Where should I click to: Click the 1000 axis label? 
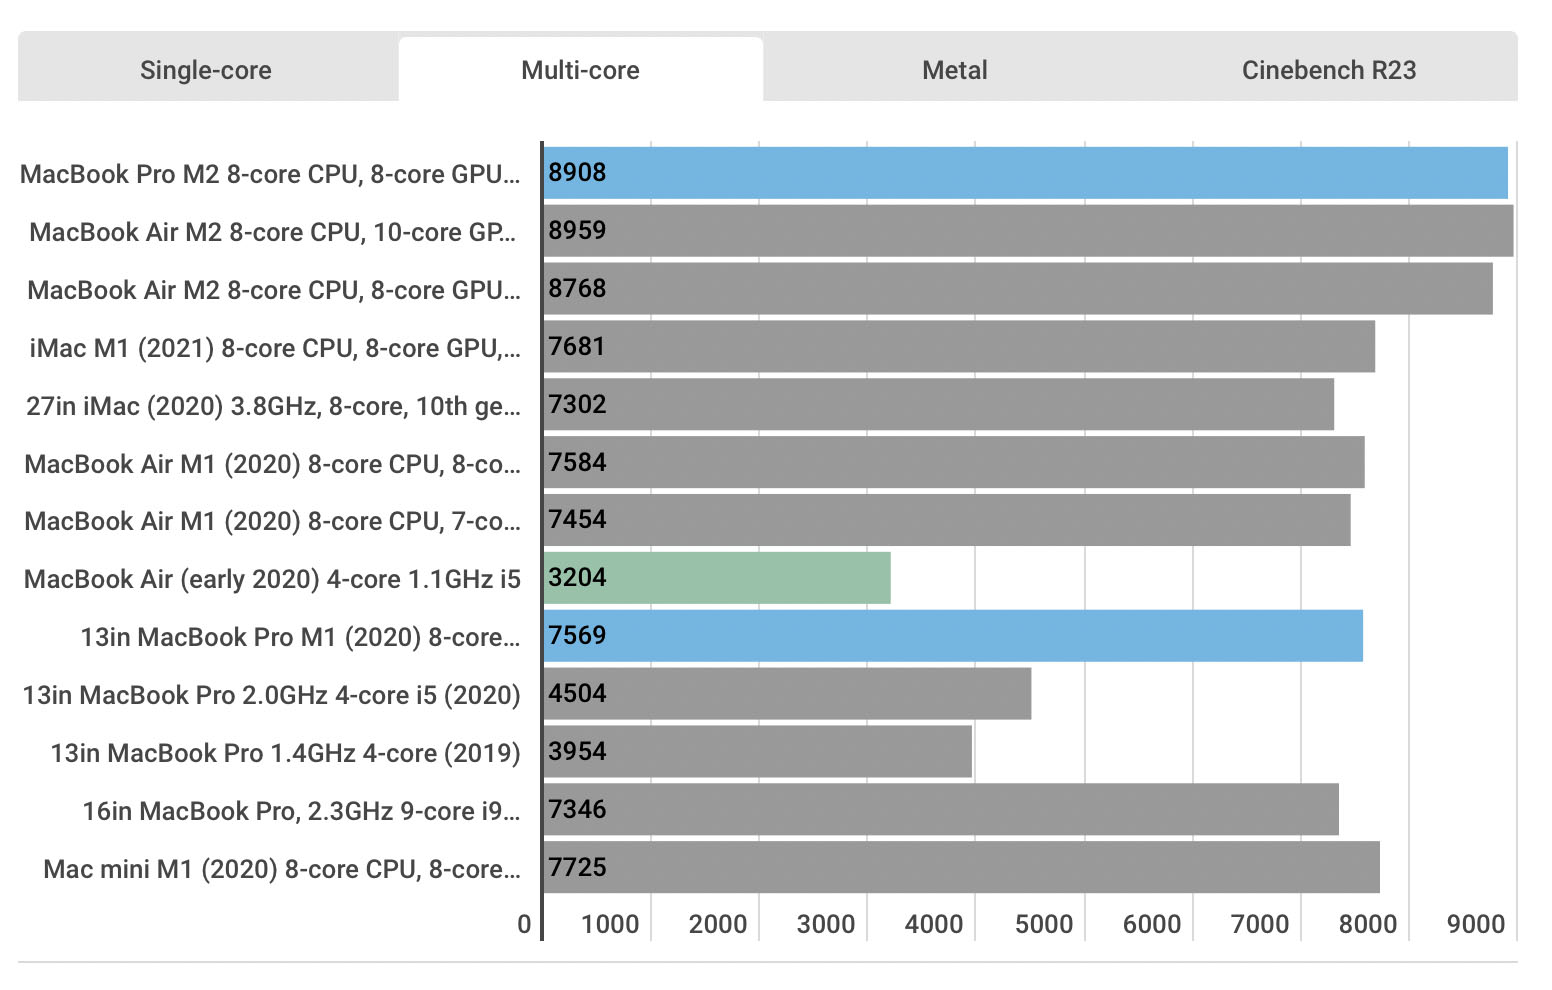pyautogui.click(x=610, y=924)
